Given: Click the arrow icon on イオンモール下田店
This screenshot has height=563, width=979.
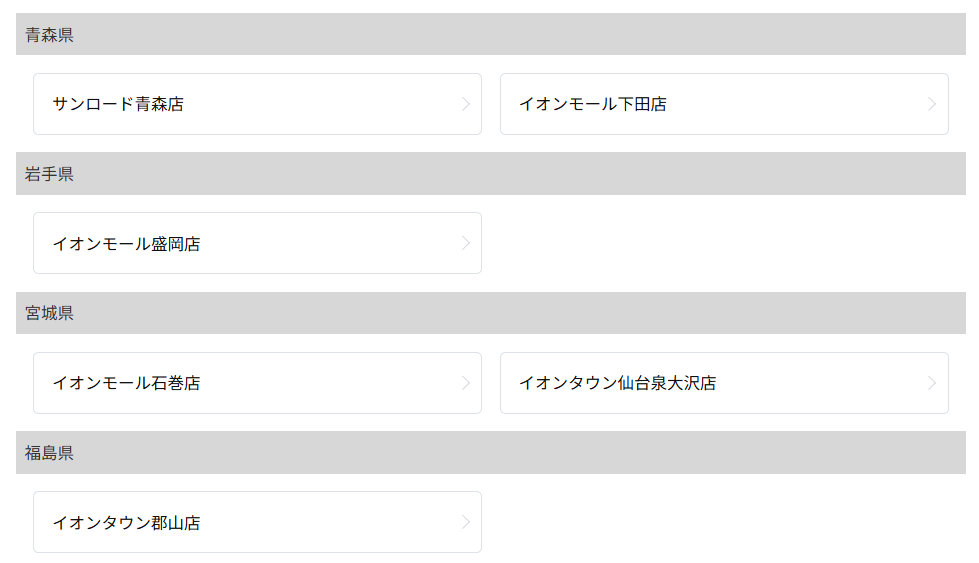Looking at the screenshot, I should coord(932,104).
